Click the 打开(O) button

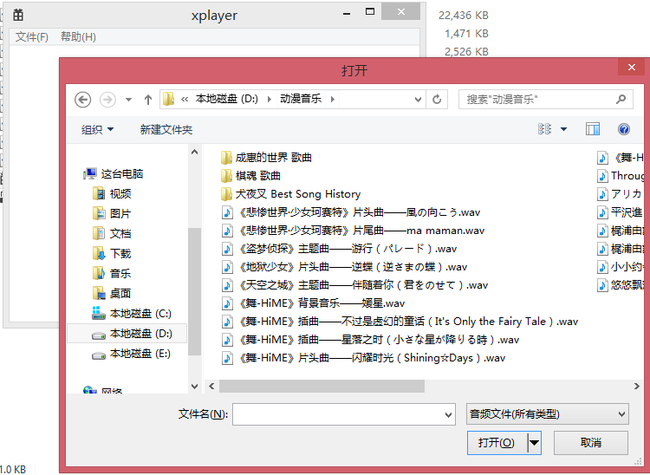(497, 443)
